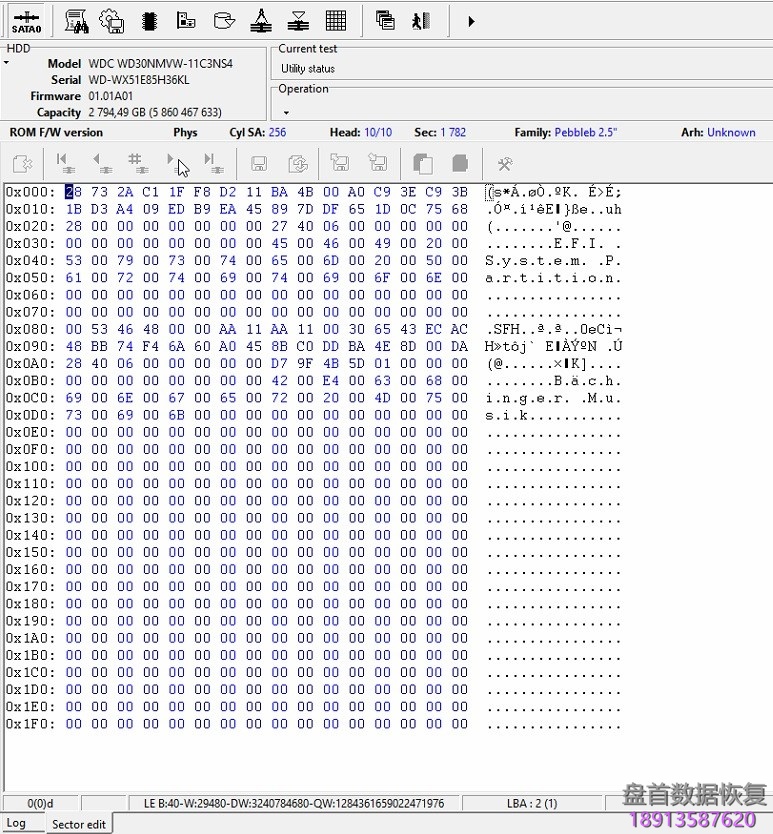Click the floppy save sector icon

tap(259, 164)
